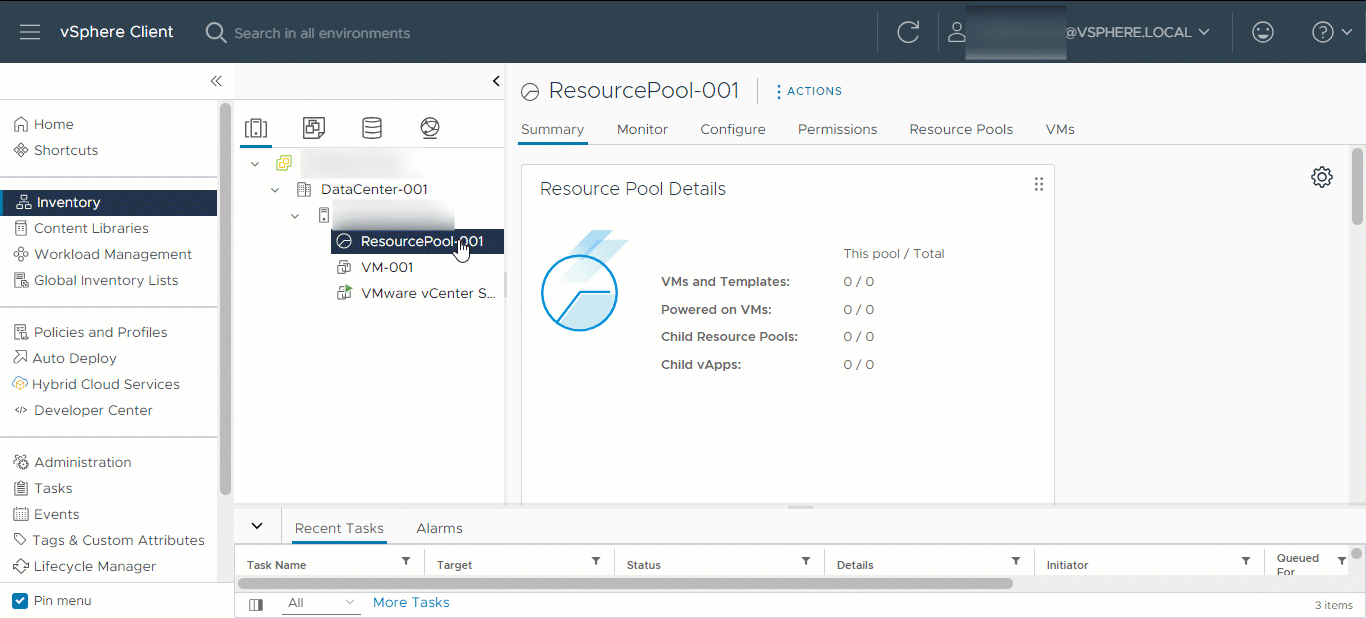Switch to the Alarms tab
The width and height of the screenshot is (1366, 618).
pos(439,528)
